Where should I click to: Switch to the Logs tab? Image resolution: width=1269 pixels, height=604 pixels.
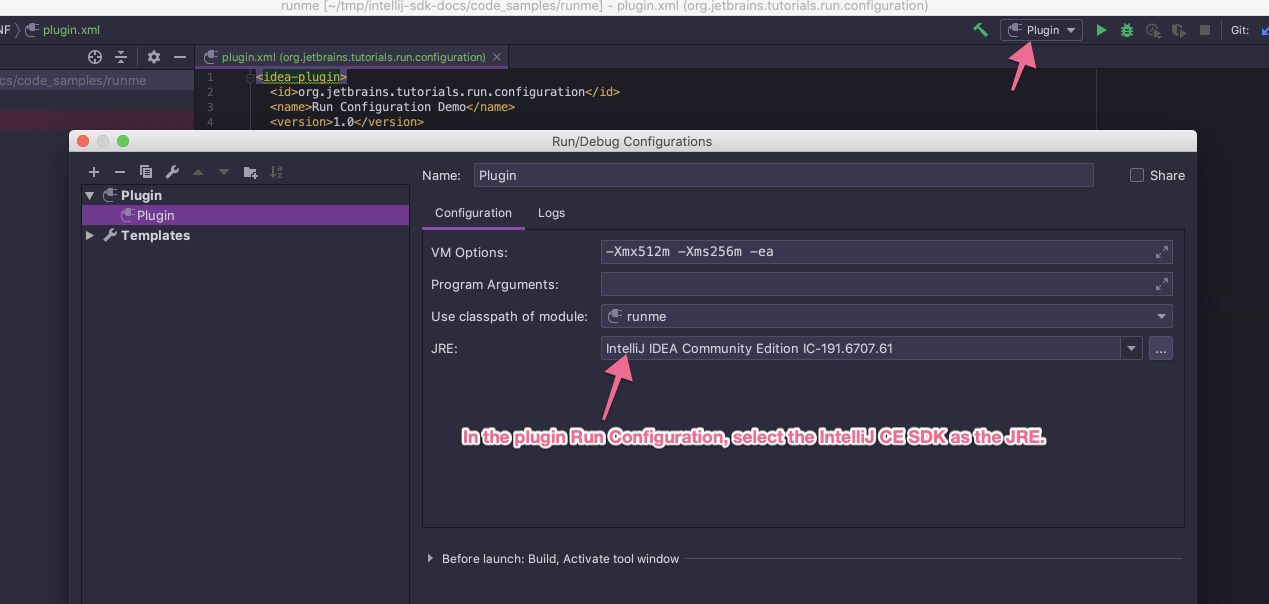[551, 213]
